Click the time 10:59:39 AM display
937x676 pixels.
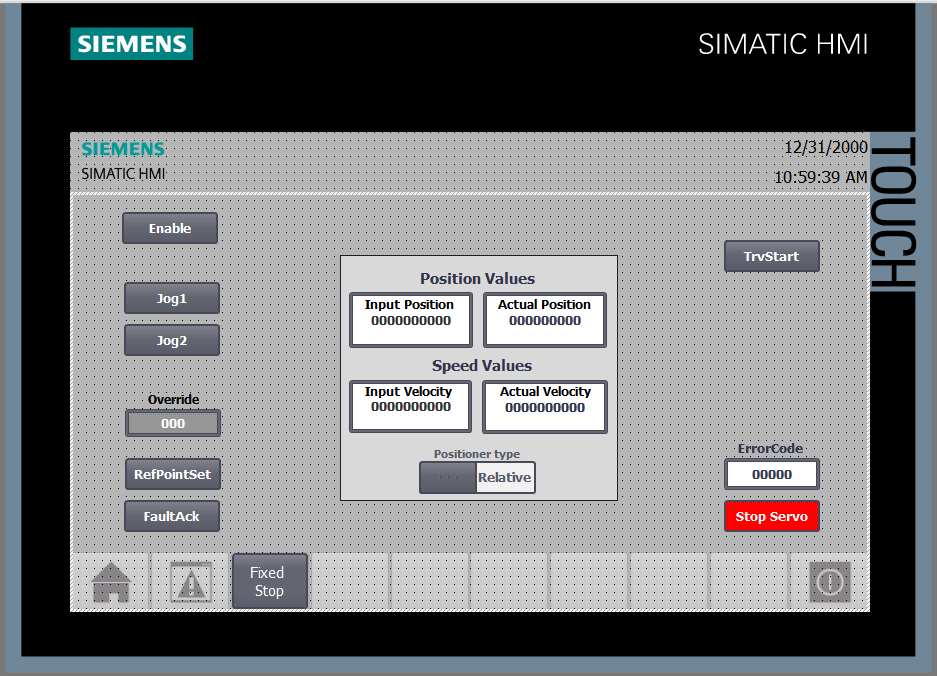pos(820,178)
